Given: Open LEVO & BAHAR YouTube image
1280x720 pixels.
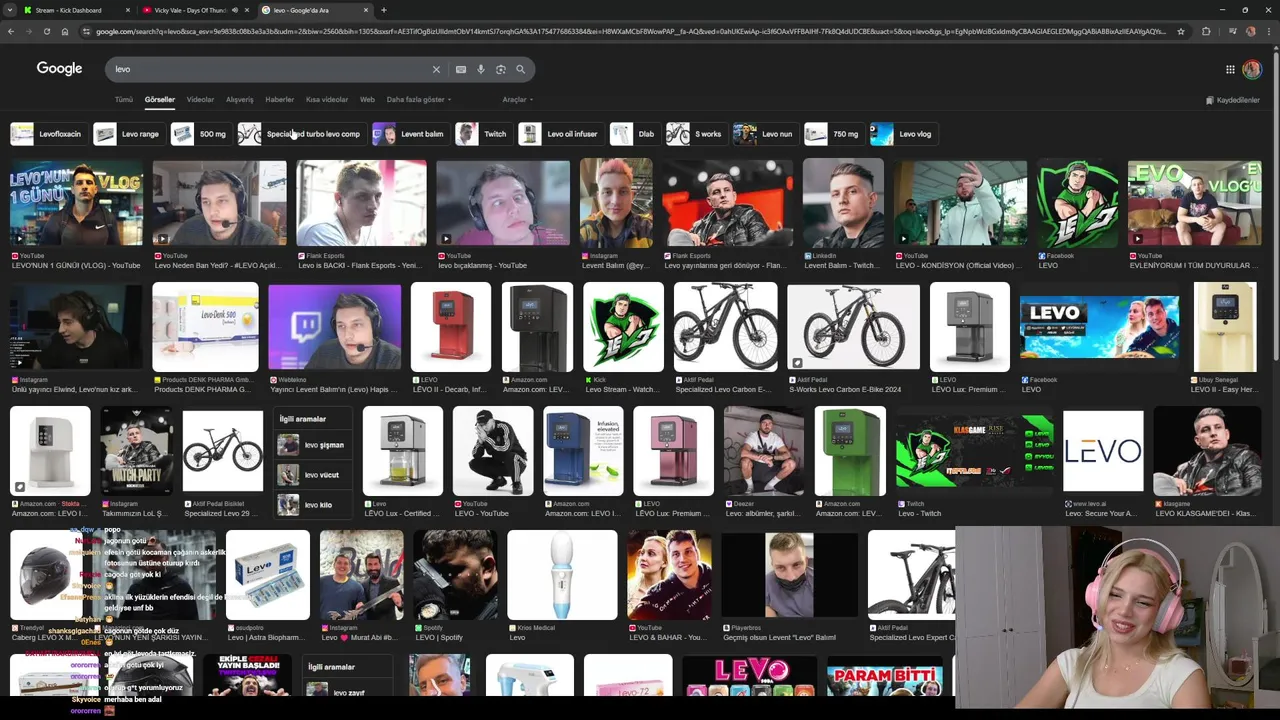Looking at the screenshot, I should 669,575.
